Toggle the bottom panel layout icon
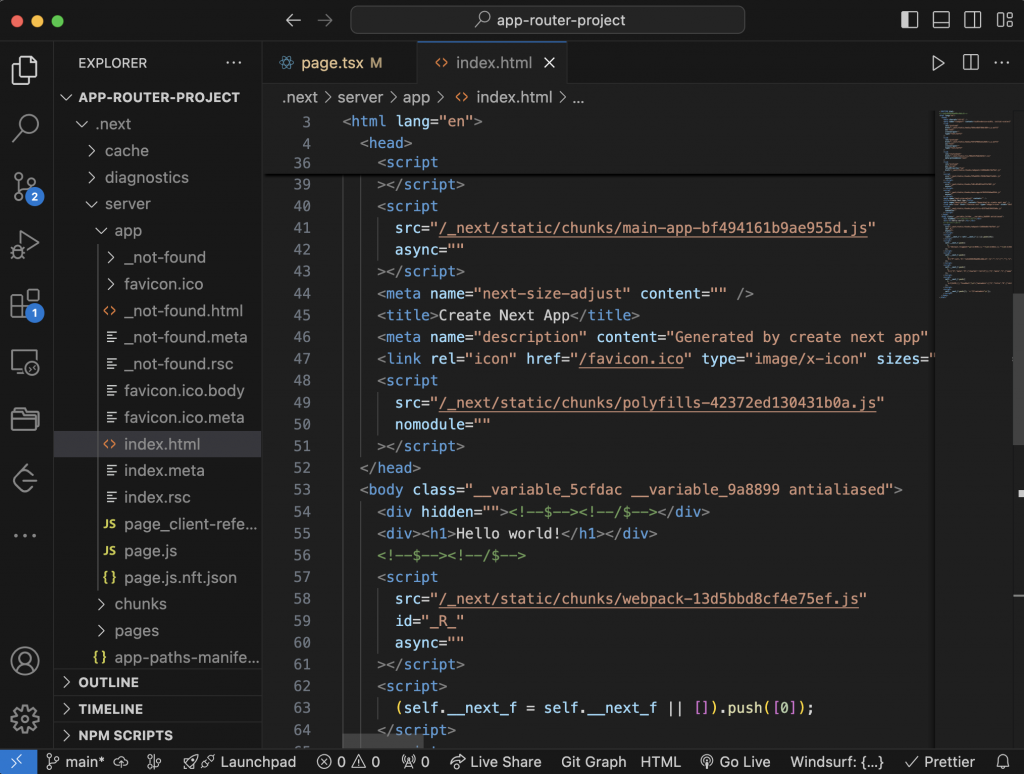 [941, 20]
